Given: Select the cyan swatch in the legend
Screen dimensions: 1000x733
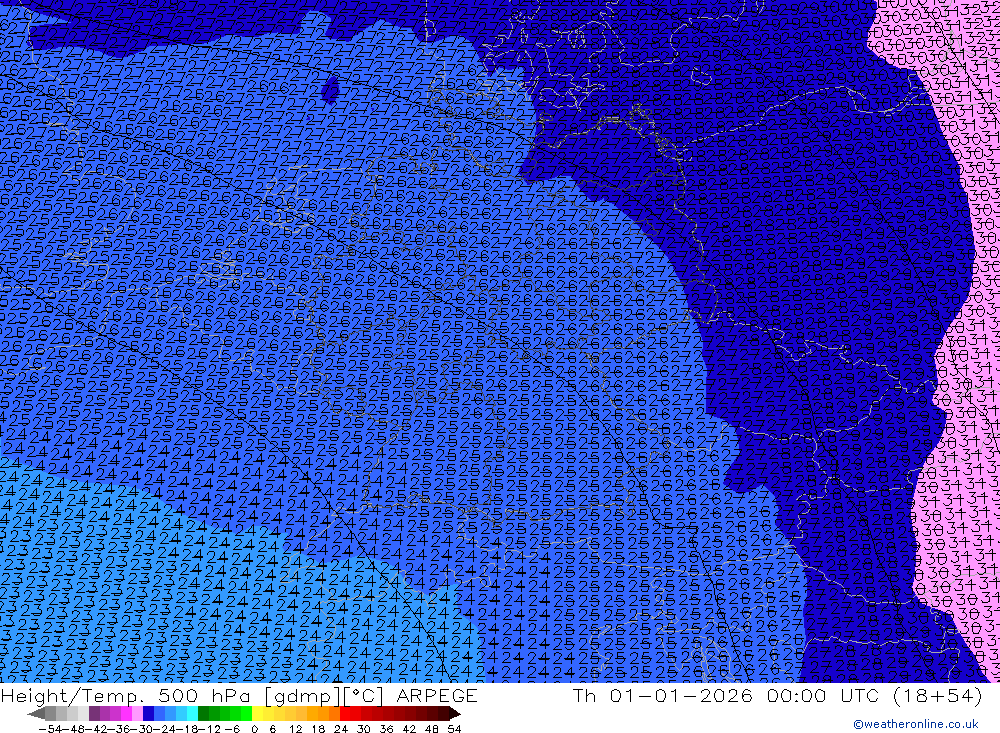Looking at the screenshot, I should [x=192, y=714].
